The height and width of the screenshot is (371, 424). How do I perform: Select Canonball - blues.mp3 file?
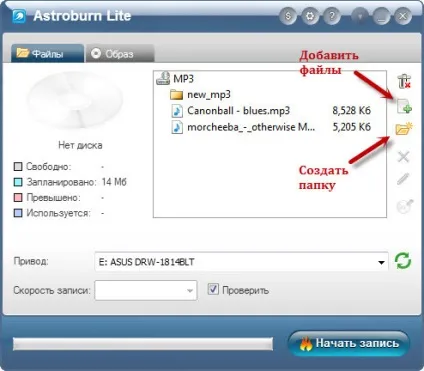click(x=271, y=111)
